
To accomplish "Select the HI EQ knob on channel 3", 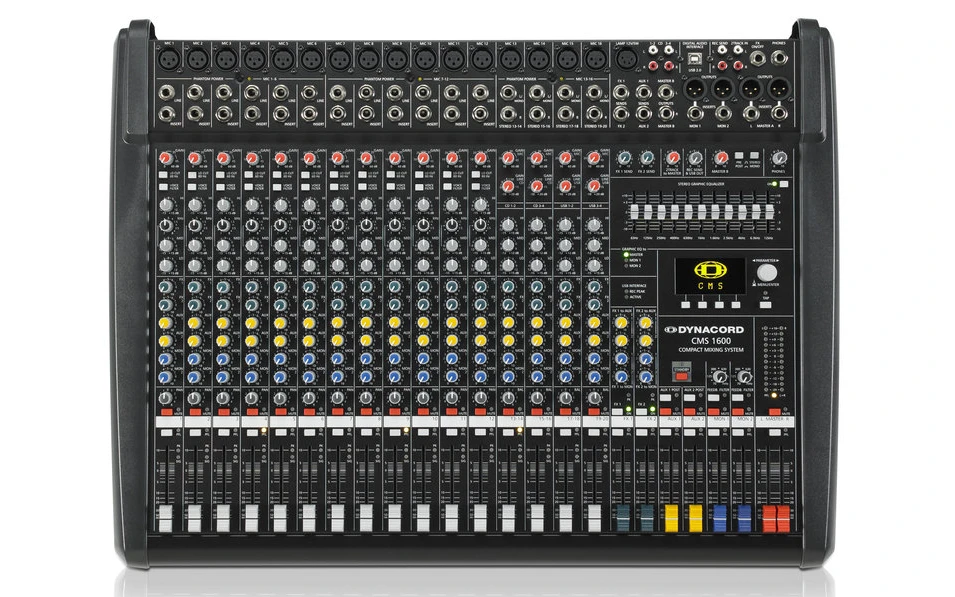I will click(221, 205).
